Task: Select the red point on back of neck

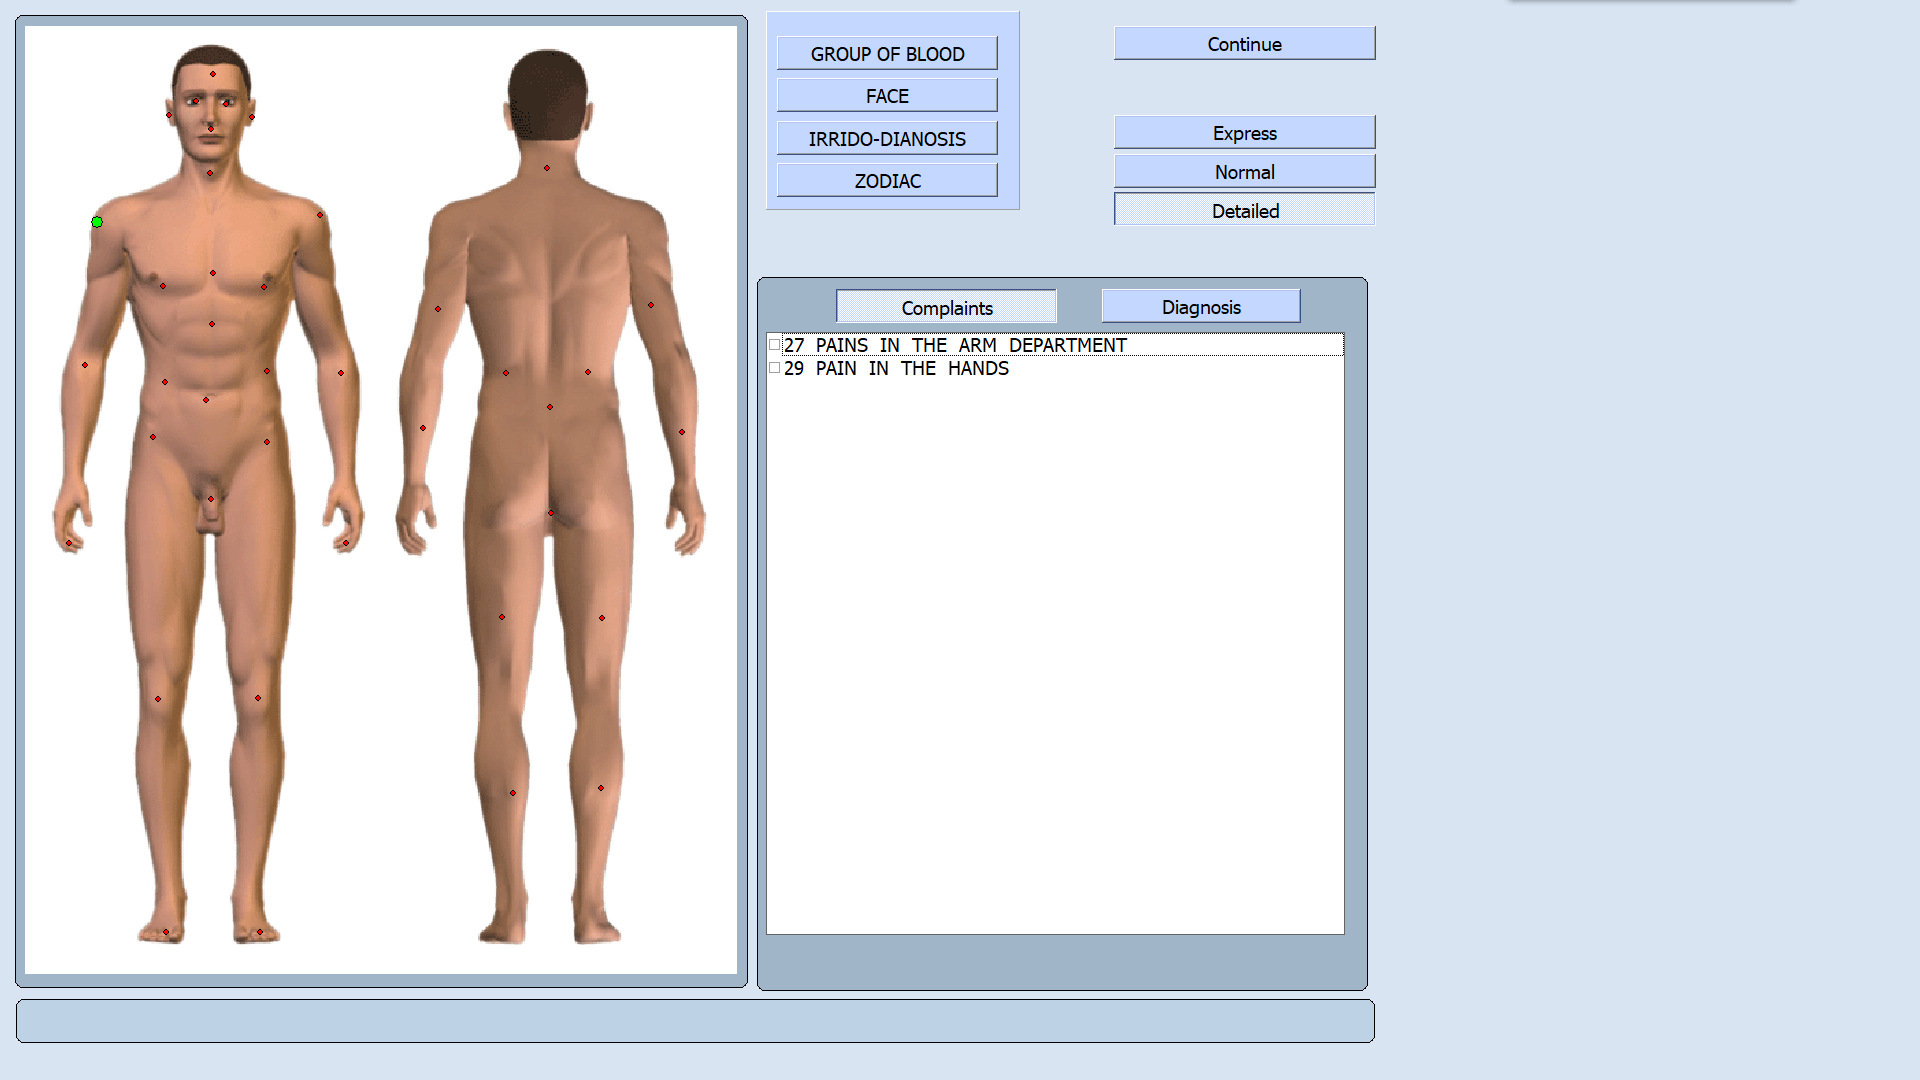Action: [x=547, y=168]
